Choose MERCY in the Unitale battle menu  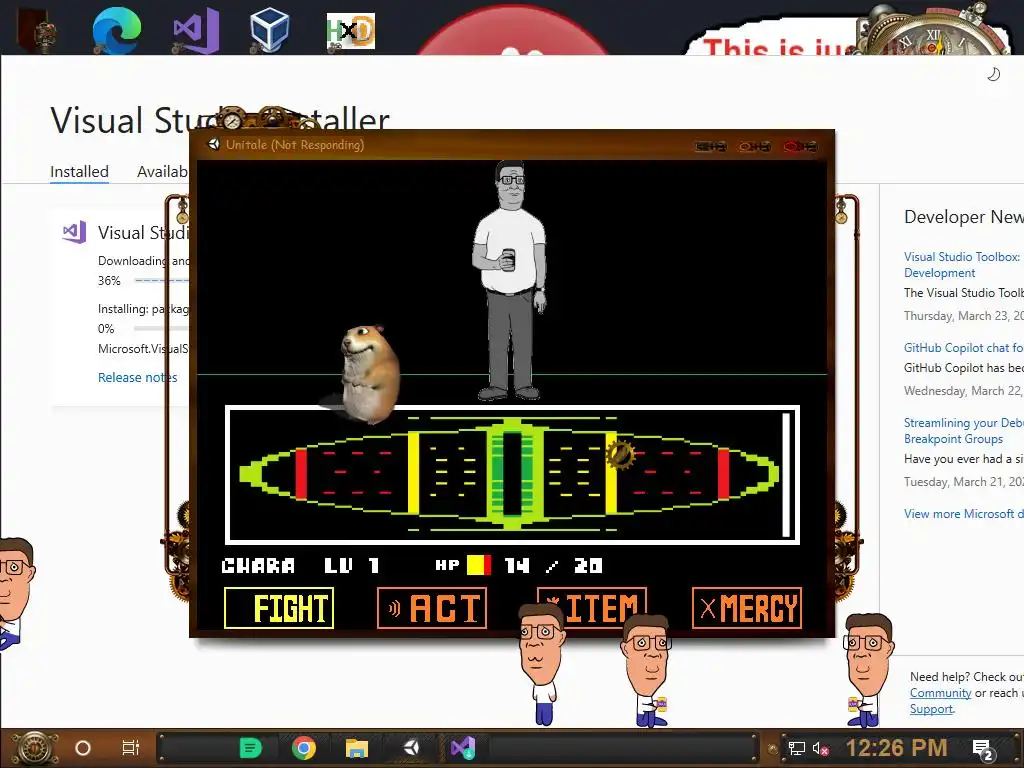point(747,608)
